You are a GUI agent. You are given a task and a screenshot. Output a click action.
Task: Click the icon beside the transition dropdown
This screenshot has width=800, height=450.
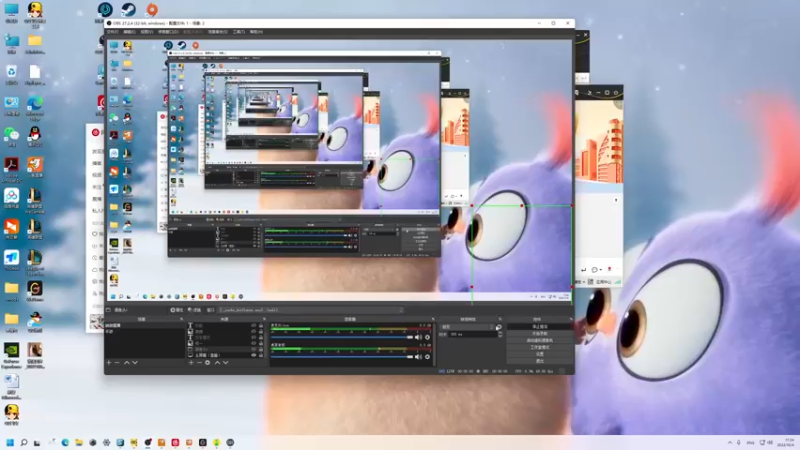pyautogui.click(x=498, y=327)
